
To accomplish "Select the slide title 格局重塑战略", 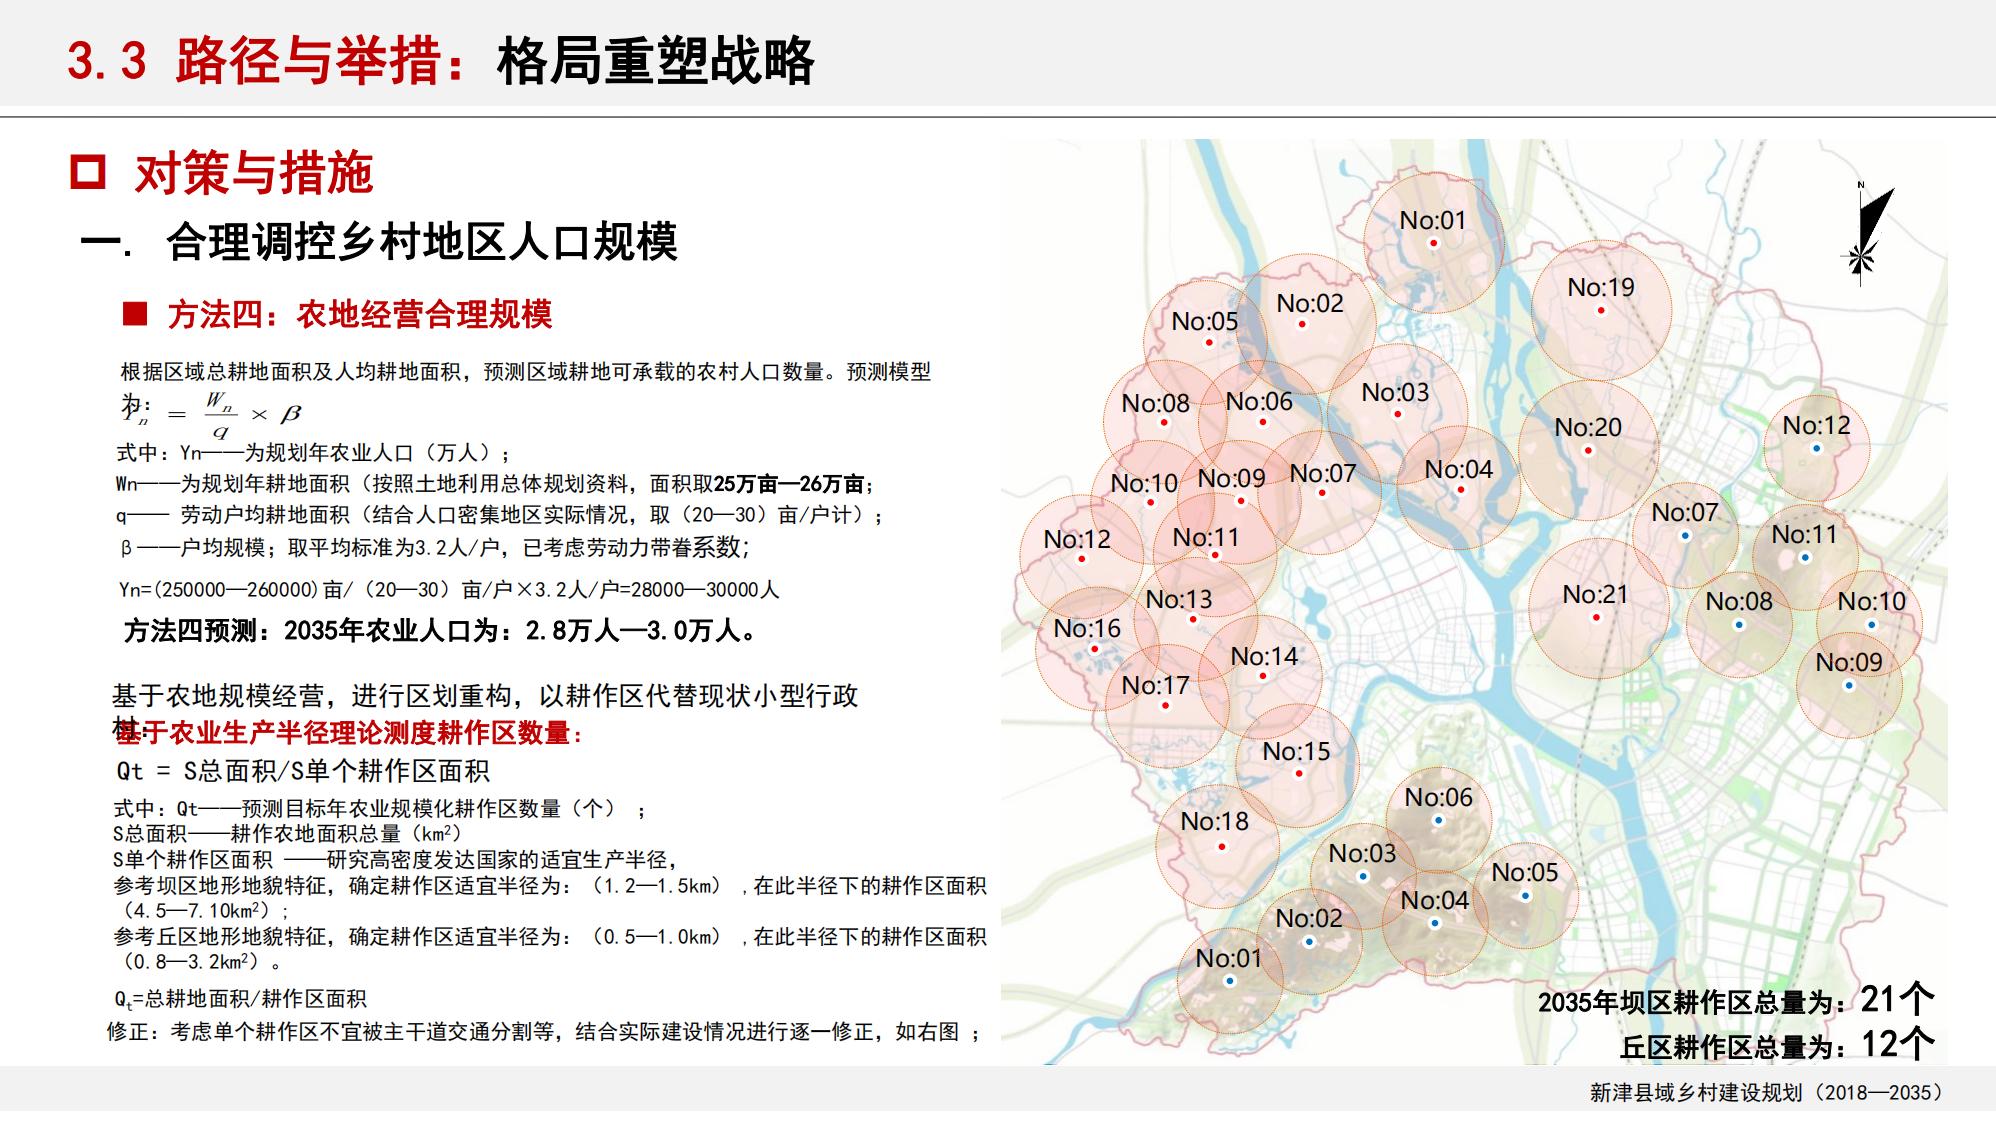I will coord(656,60).
